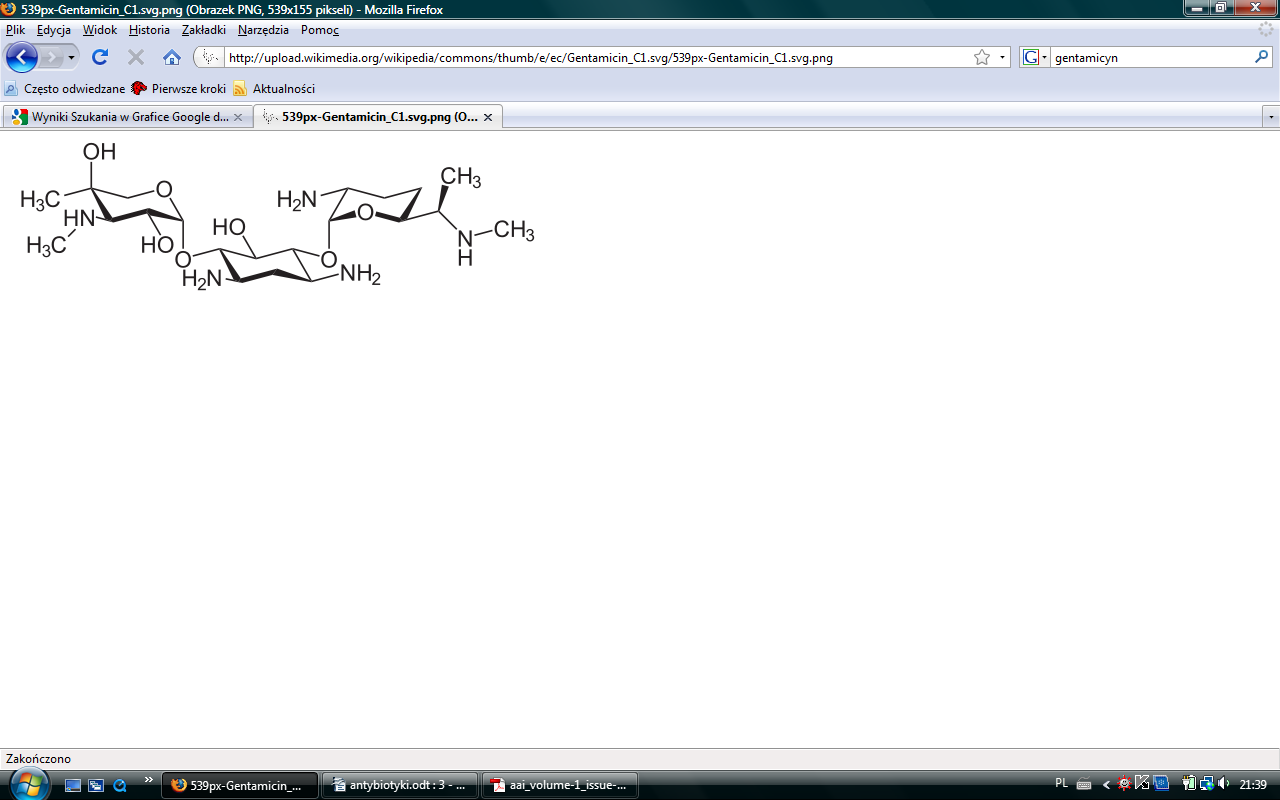Open the Aktualności feed bookmark
This screenshot has width=1280, height=800.
coord(274,88)
